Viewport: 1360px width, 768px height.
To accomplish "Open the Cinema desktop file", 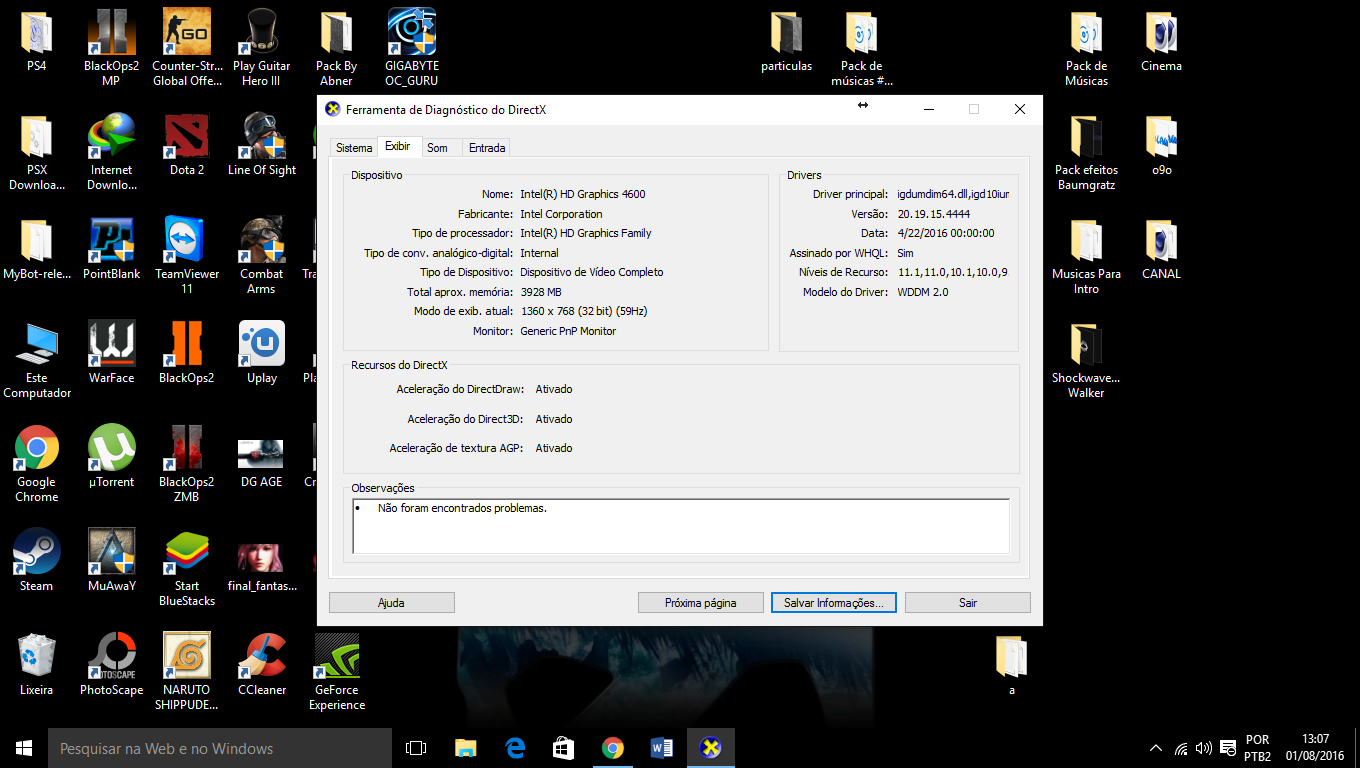I will point(1161,40).
